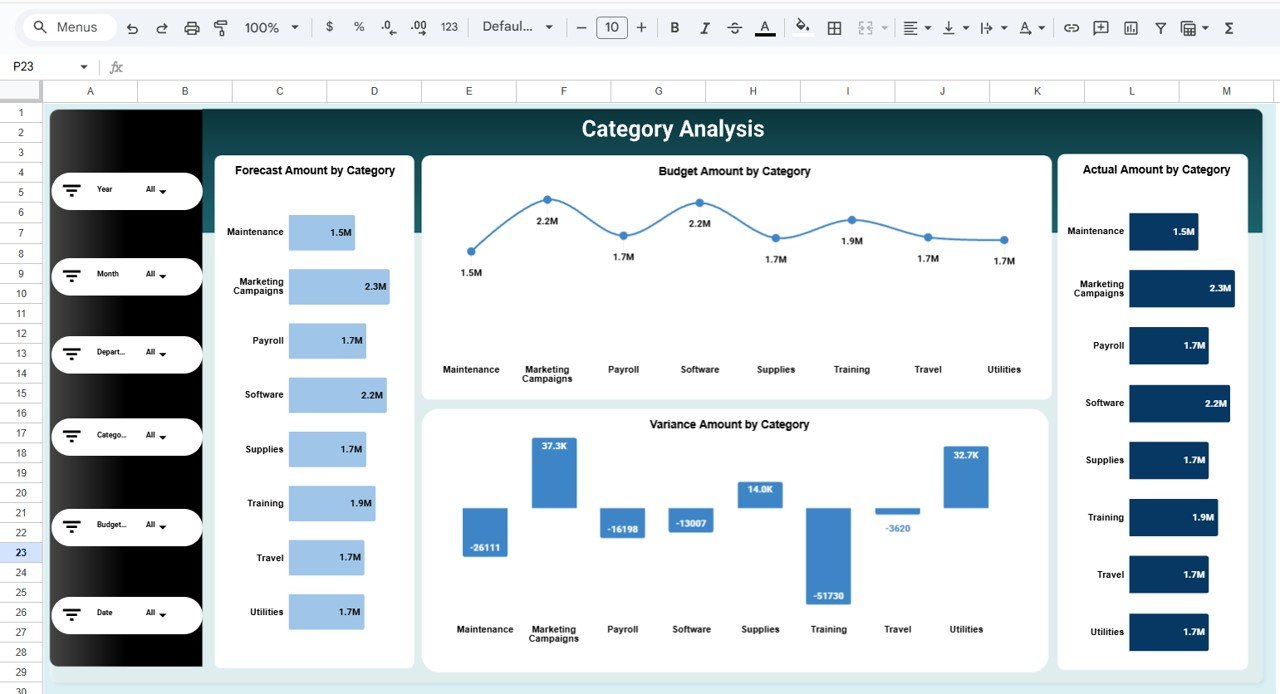Viewport: 1280px width, 694px height.
Task: Format selection as percent
Action: click(359, 27)
